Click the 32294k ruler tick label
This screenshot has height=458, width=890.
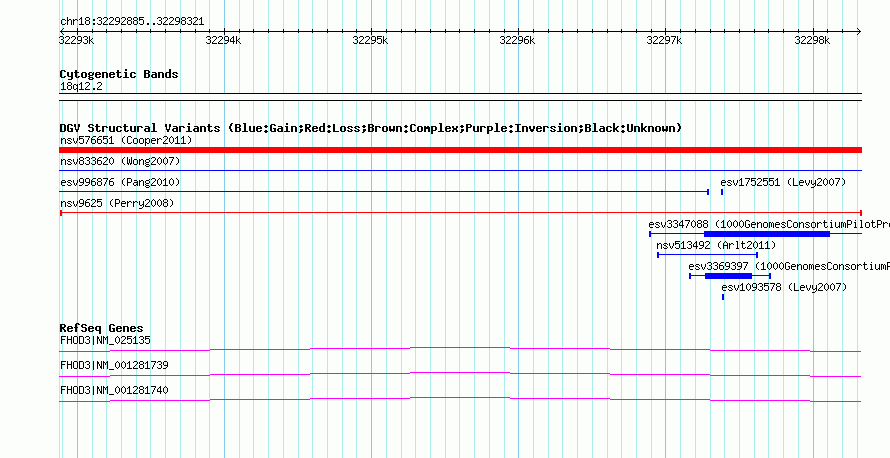223,40
